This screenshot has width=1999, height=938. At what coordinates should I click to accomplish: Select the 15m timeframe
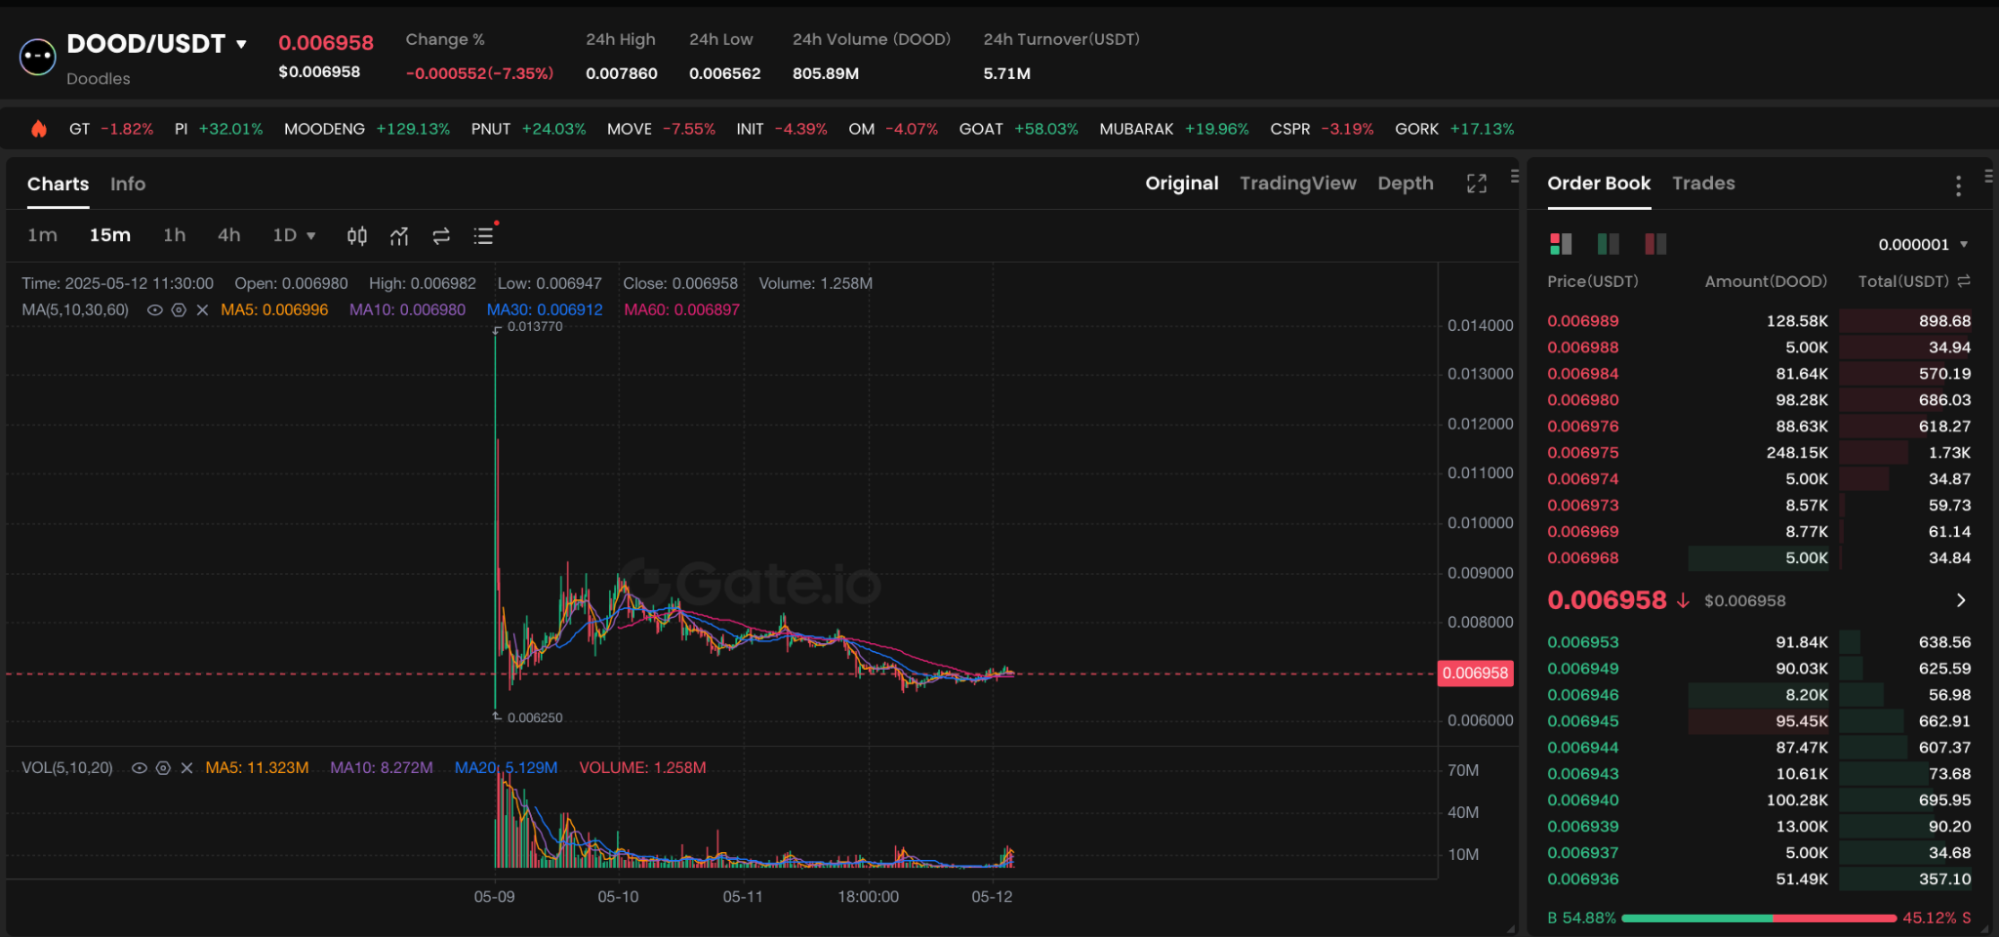pyautogui.click(x=110, y=236)
